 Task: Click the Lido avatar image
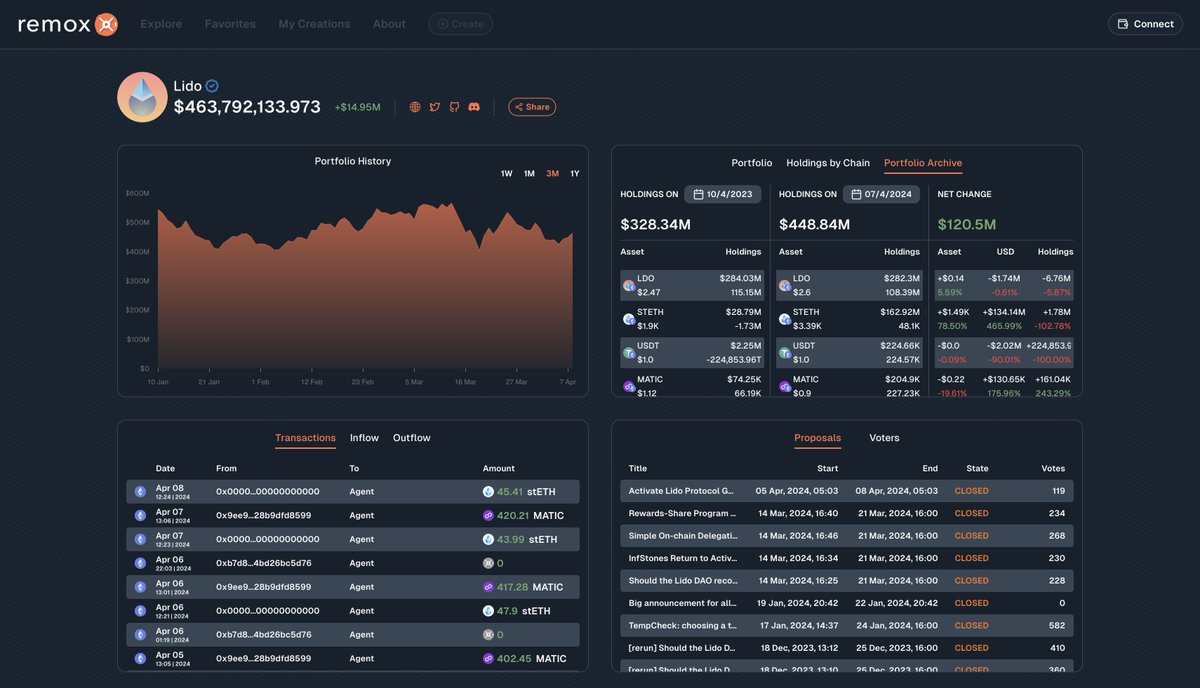click(x=142, y=97)
